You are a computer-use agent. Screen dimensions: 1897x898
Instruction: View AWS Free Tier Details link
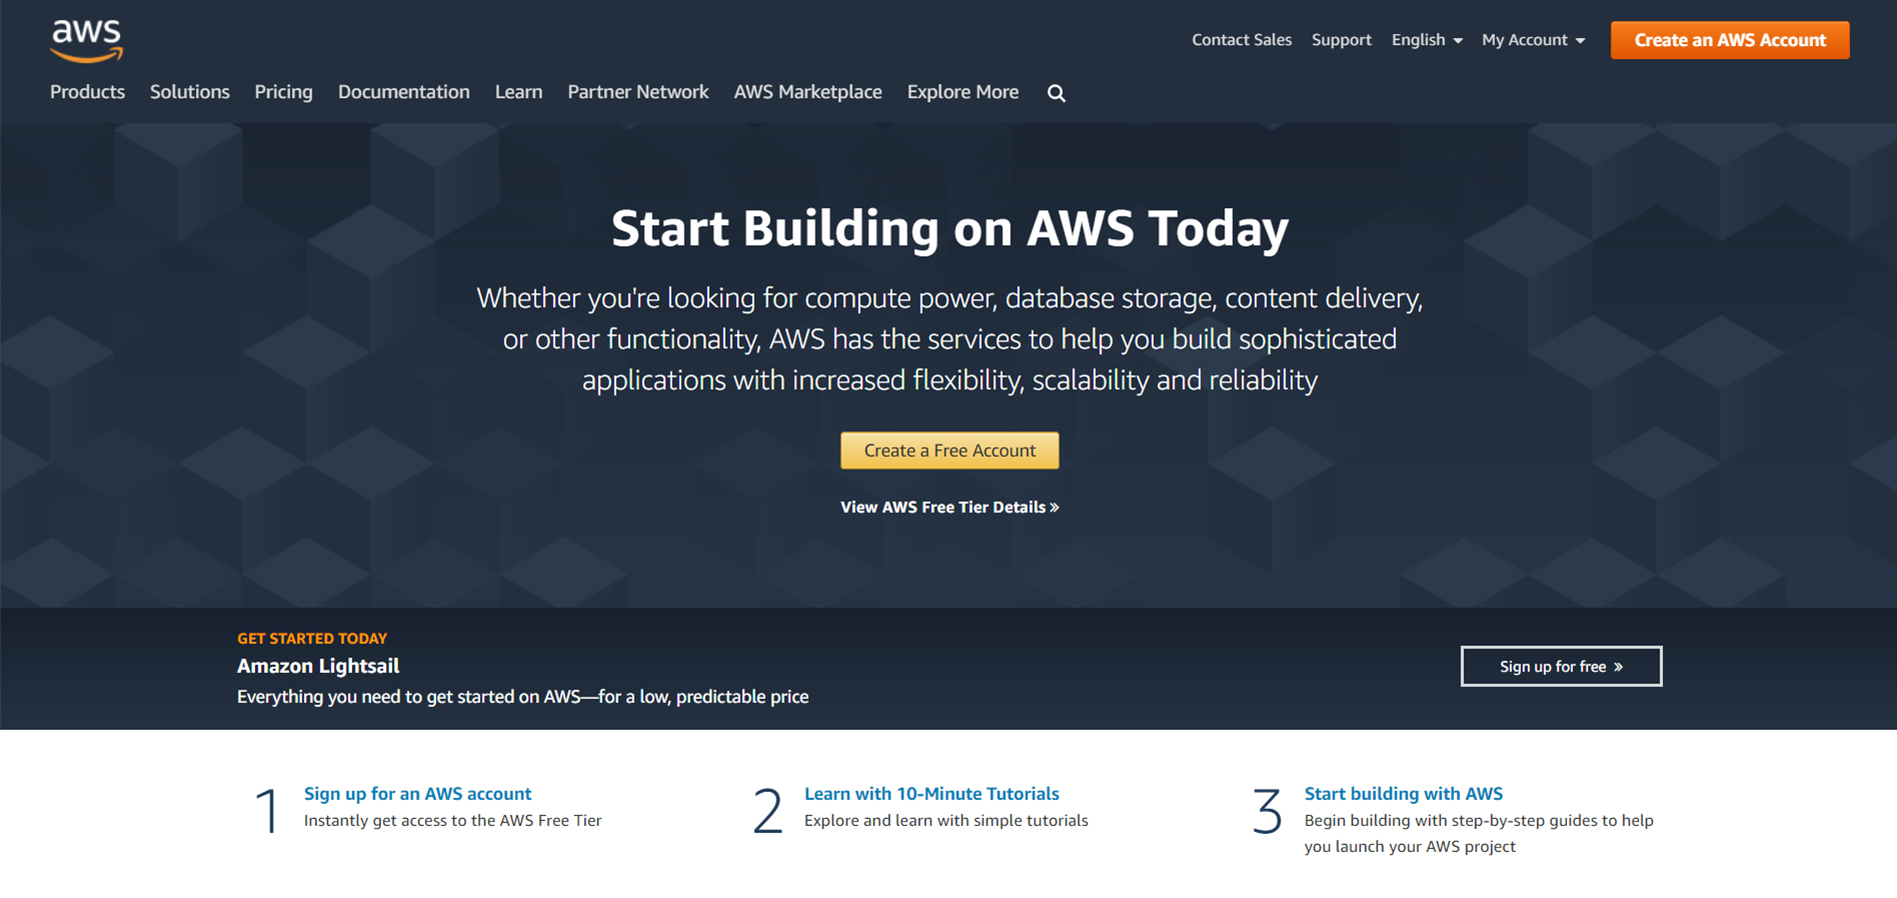point(950,507)
